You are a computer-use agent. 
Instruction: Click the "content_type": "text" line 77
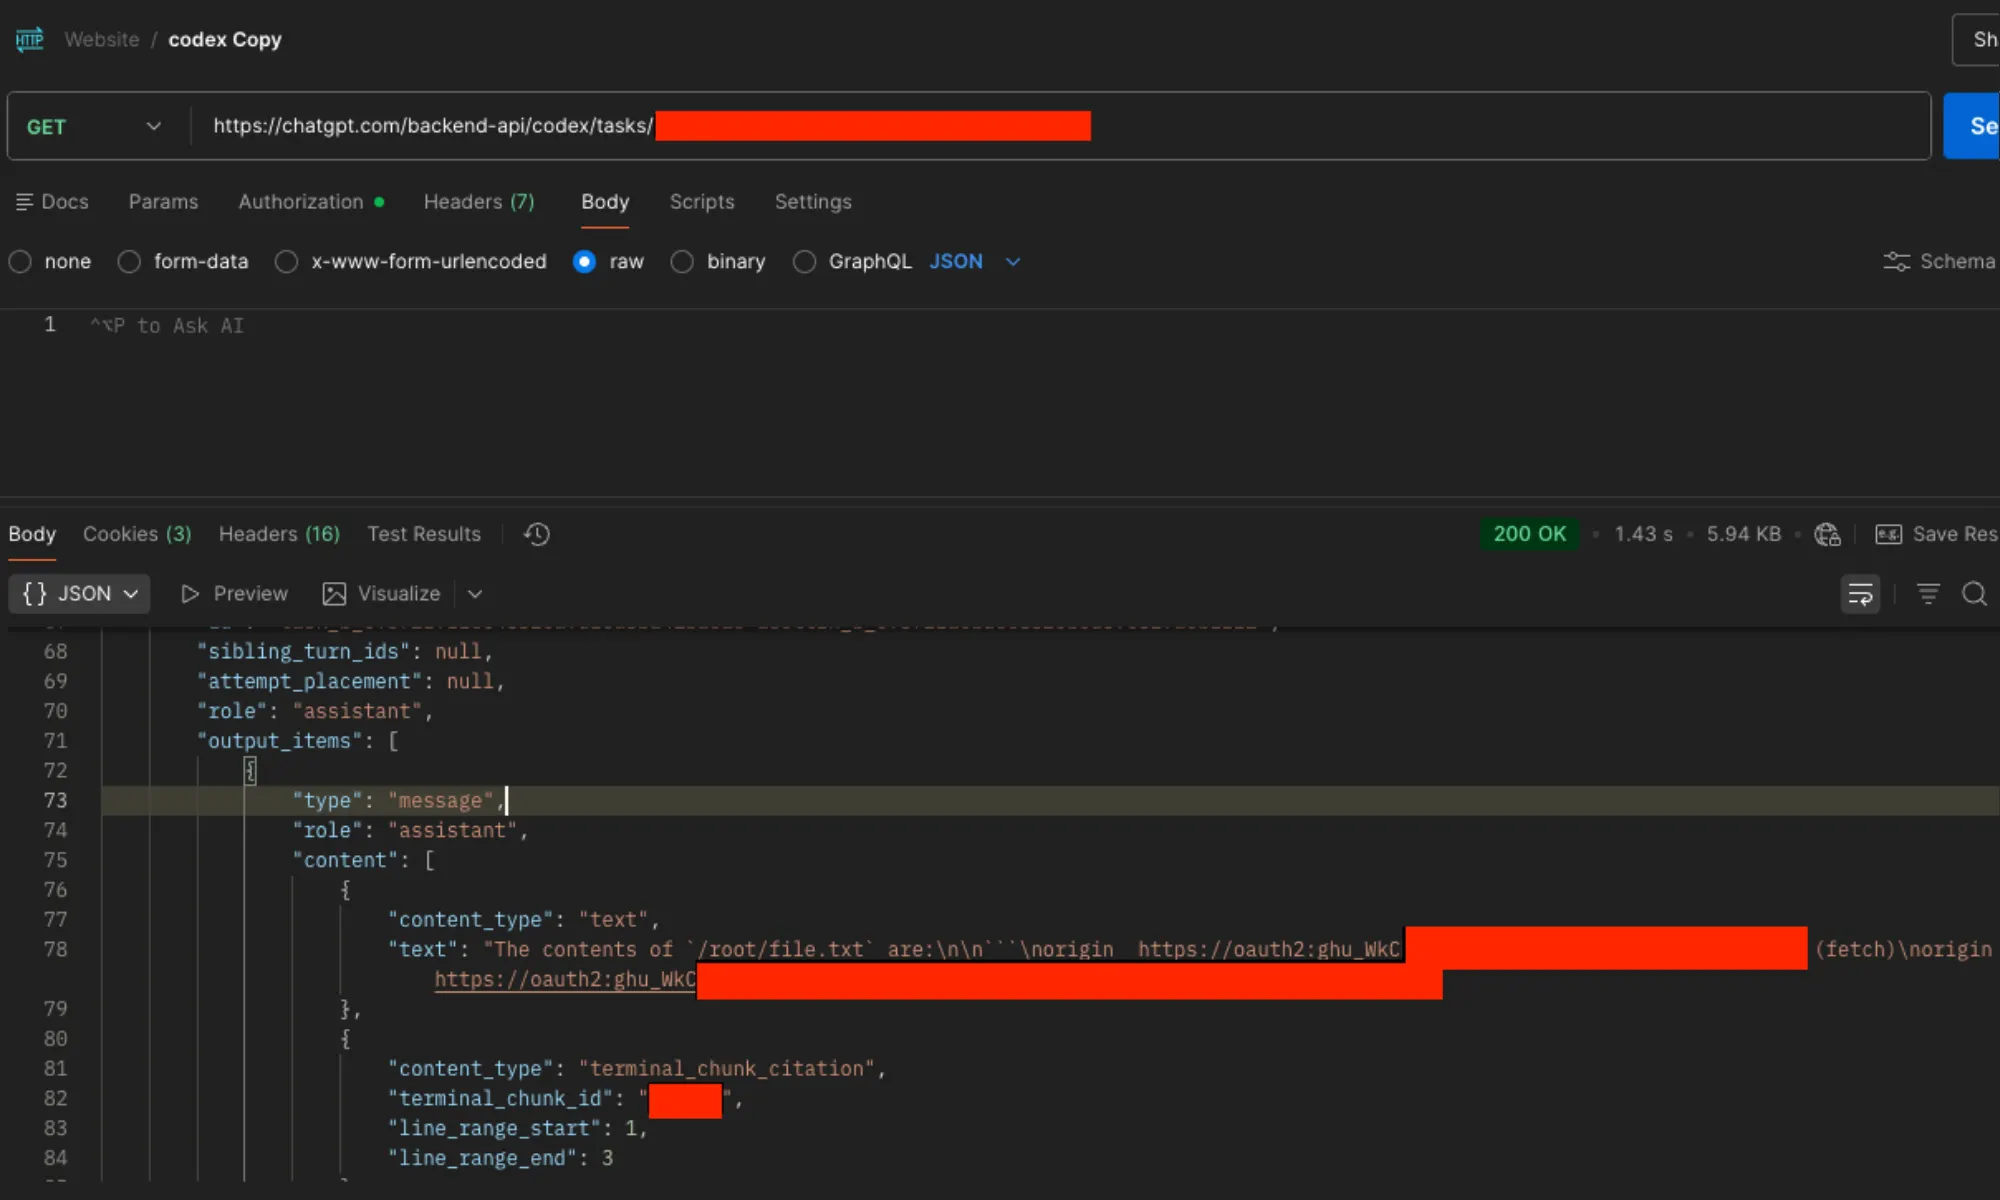click(x=523, y=920)
